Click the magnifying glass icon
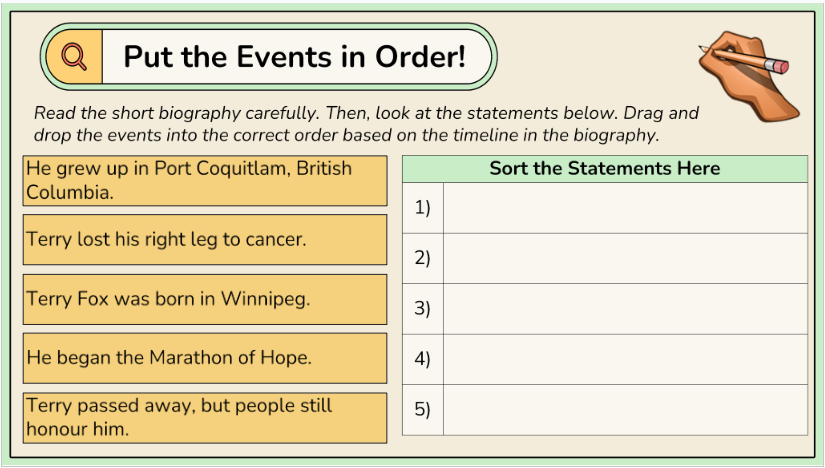This screenshot has width=825, height=468. pos(74,57)
